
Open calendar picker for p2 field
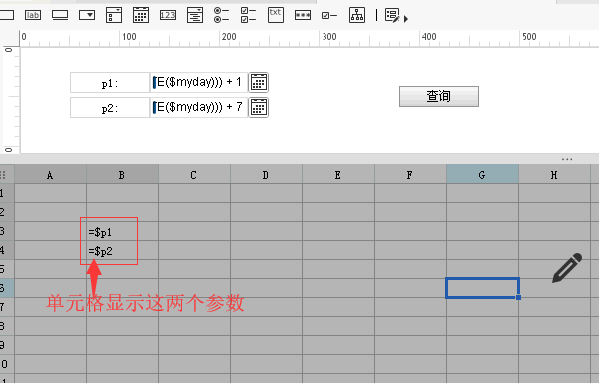(259, 107)
